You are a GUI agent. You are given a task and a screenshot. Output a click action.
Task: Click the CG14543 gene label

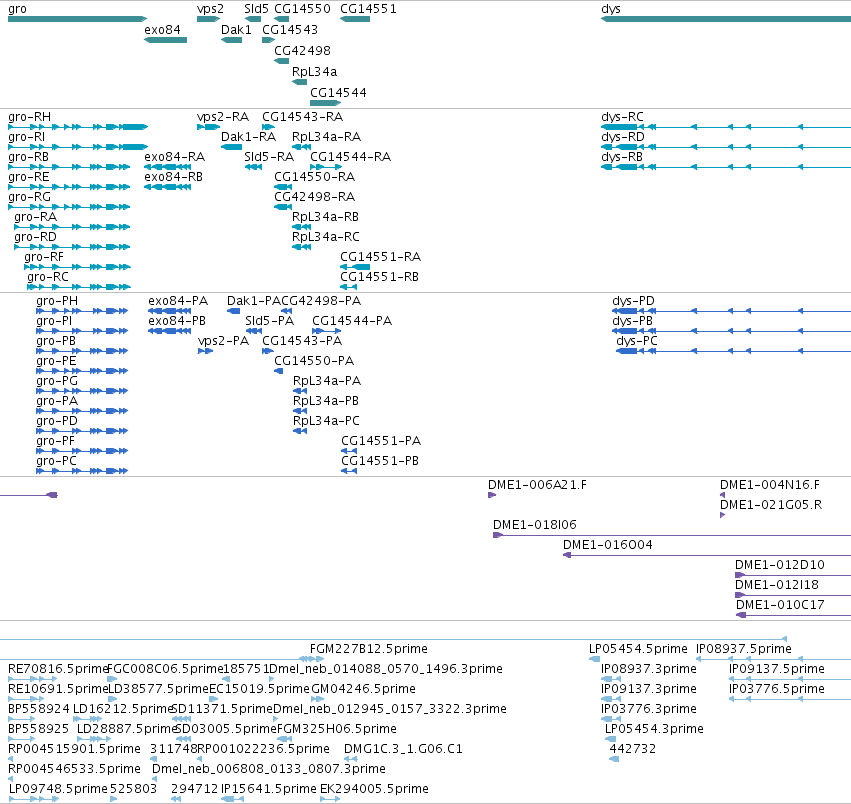[x=290, y=30]
